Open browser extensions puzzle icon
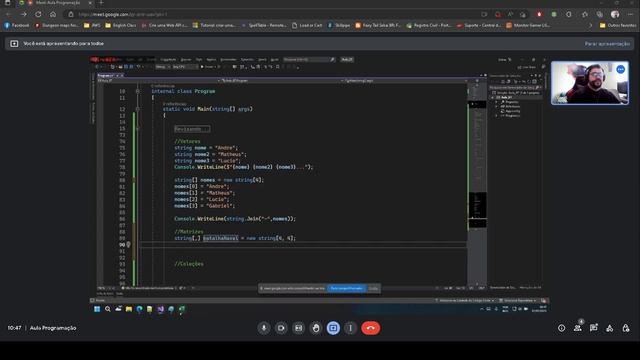Image resolution: width=640 pixels, height=360 pixels. (x=569, y=14)
